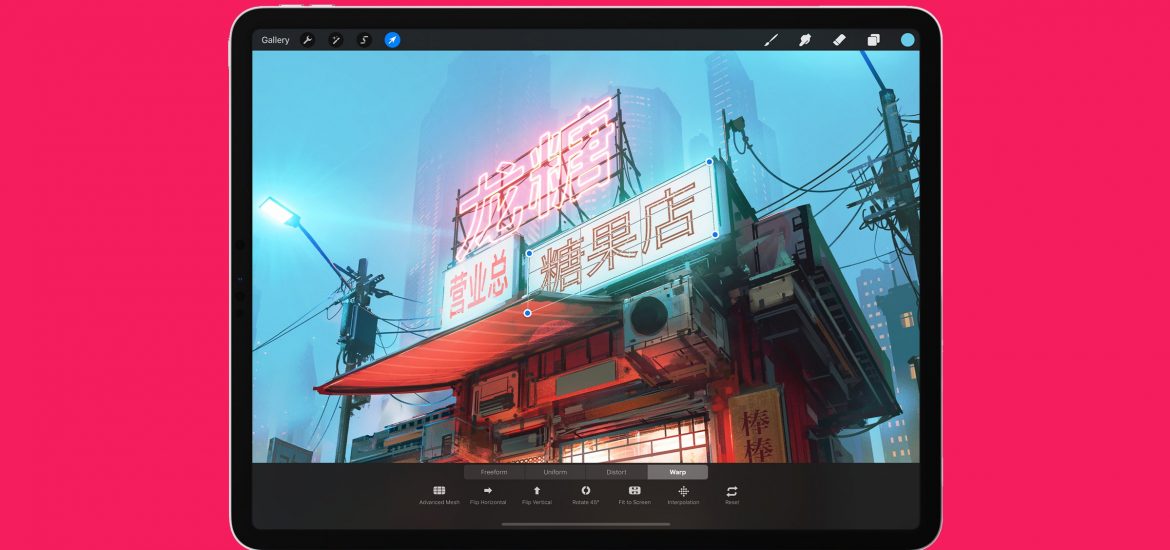The width and height of the screenshot is (1170, 550).
Task: Open the Actions wrench menu
Action: coord(307,40)
